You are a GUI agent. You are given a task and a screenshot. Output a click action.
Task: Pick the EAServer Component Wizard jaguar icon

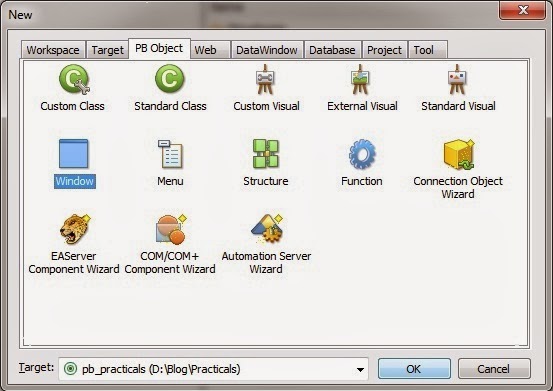pos(74,229)
